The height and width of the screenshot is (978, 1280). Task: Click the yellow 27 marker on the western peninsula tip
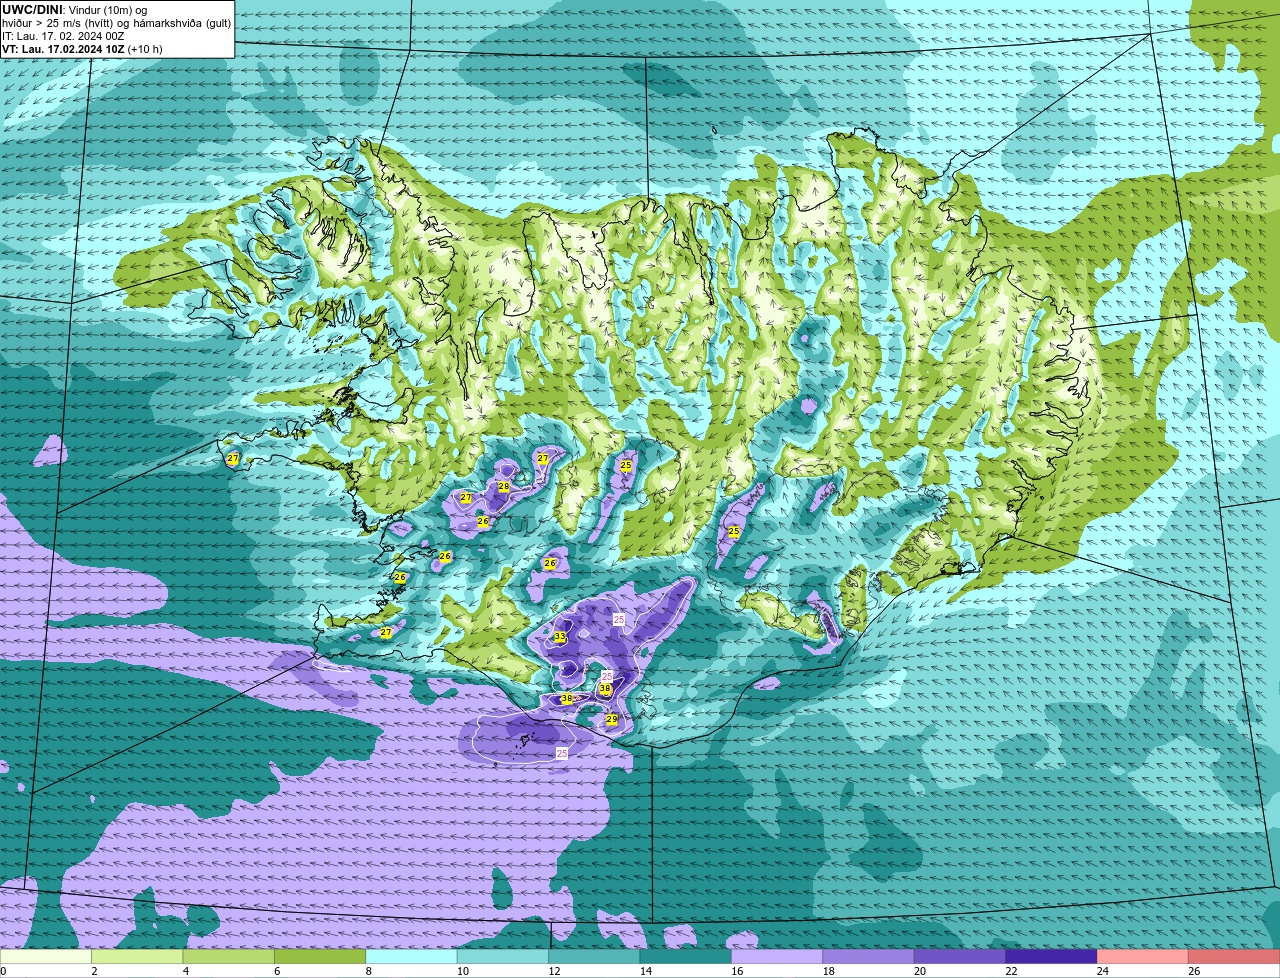pyautogui.click(x=233, y=459)
